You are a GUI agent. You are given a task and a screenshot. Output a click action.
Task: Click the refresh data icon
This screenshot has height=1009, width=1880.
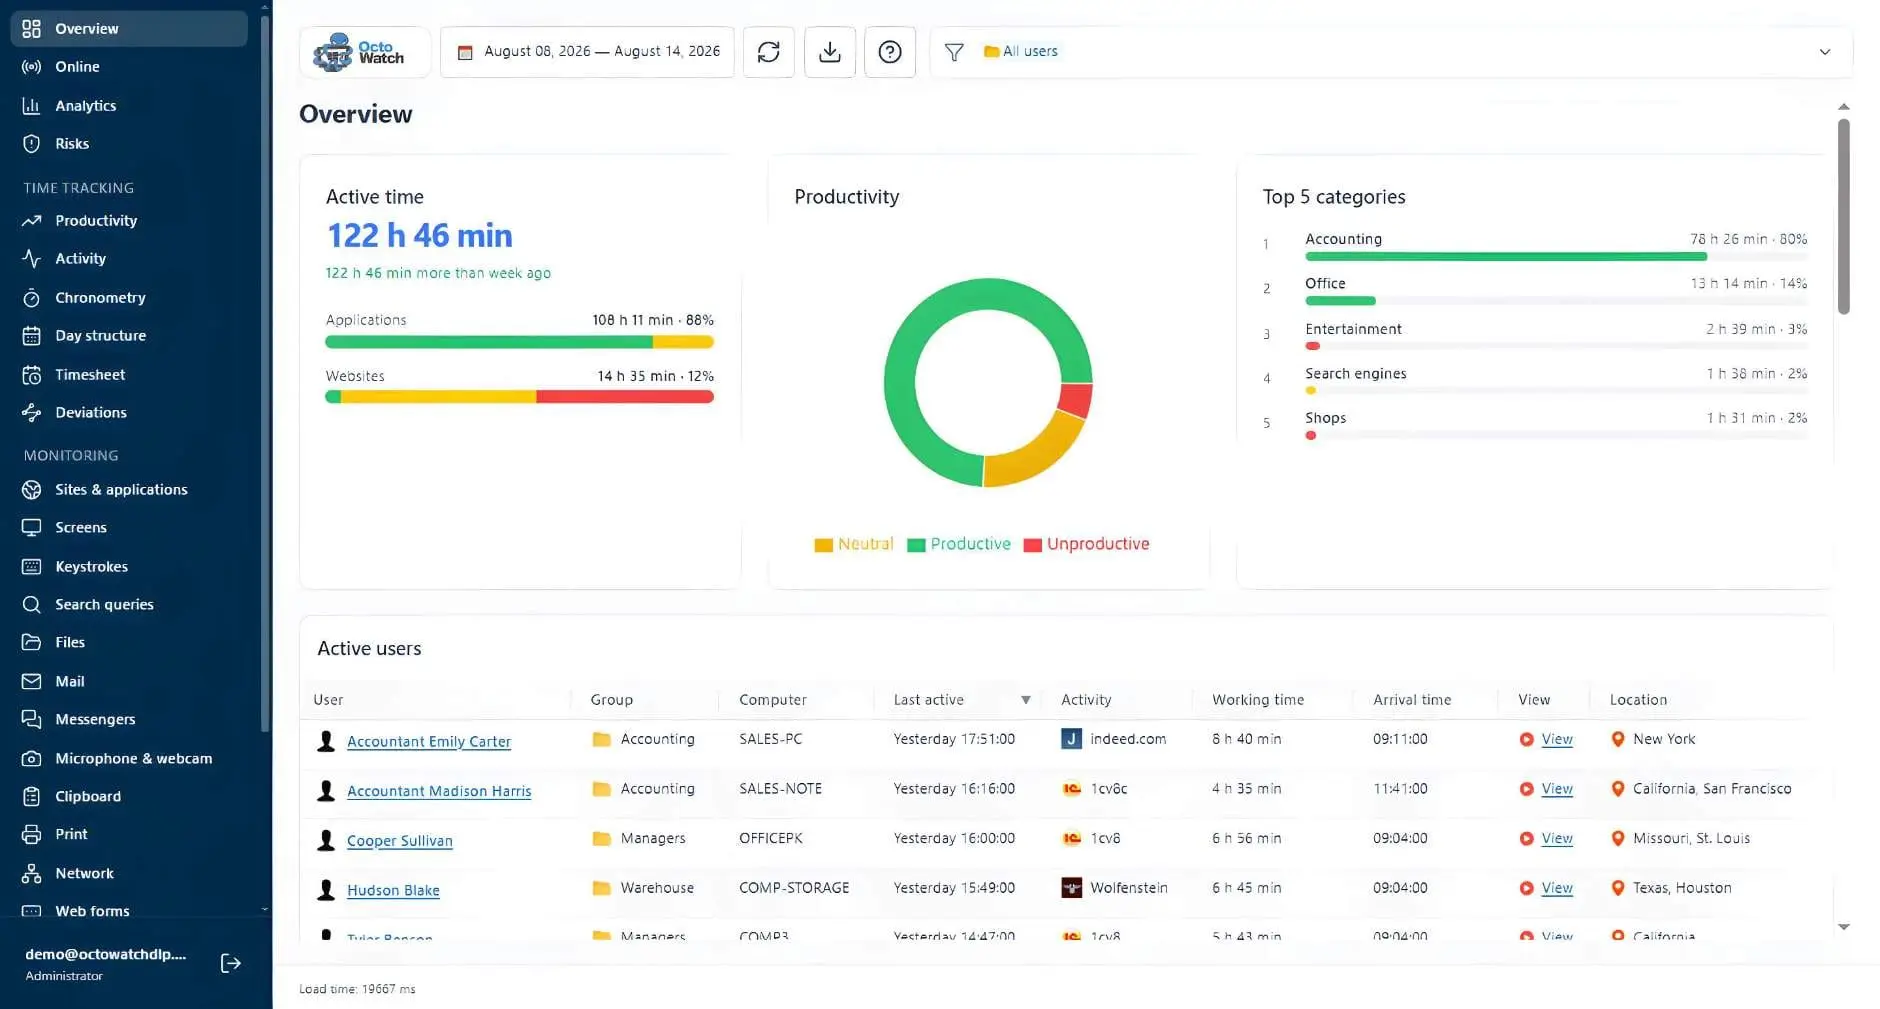pos(768,52)
